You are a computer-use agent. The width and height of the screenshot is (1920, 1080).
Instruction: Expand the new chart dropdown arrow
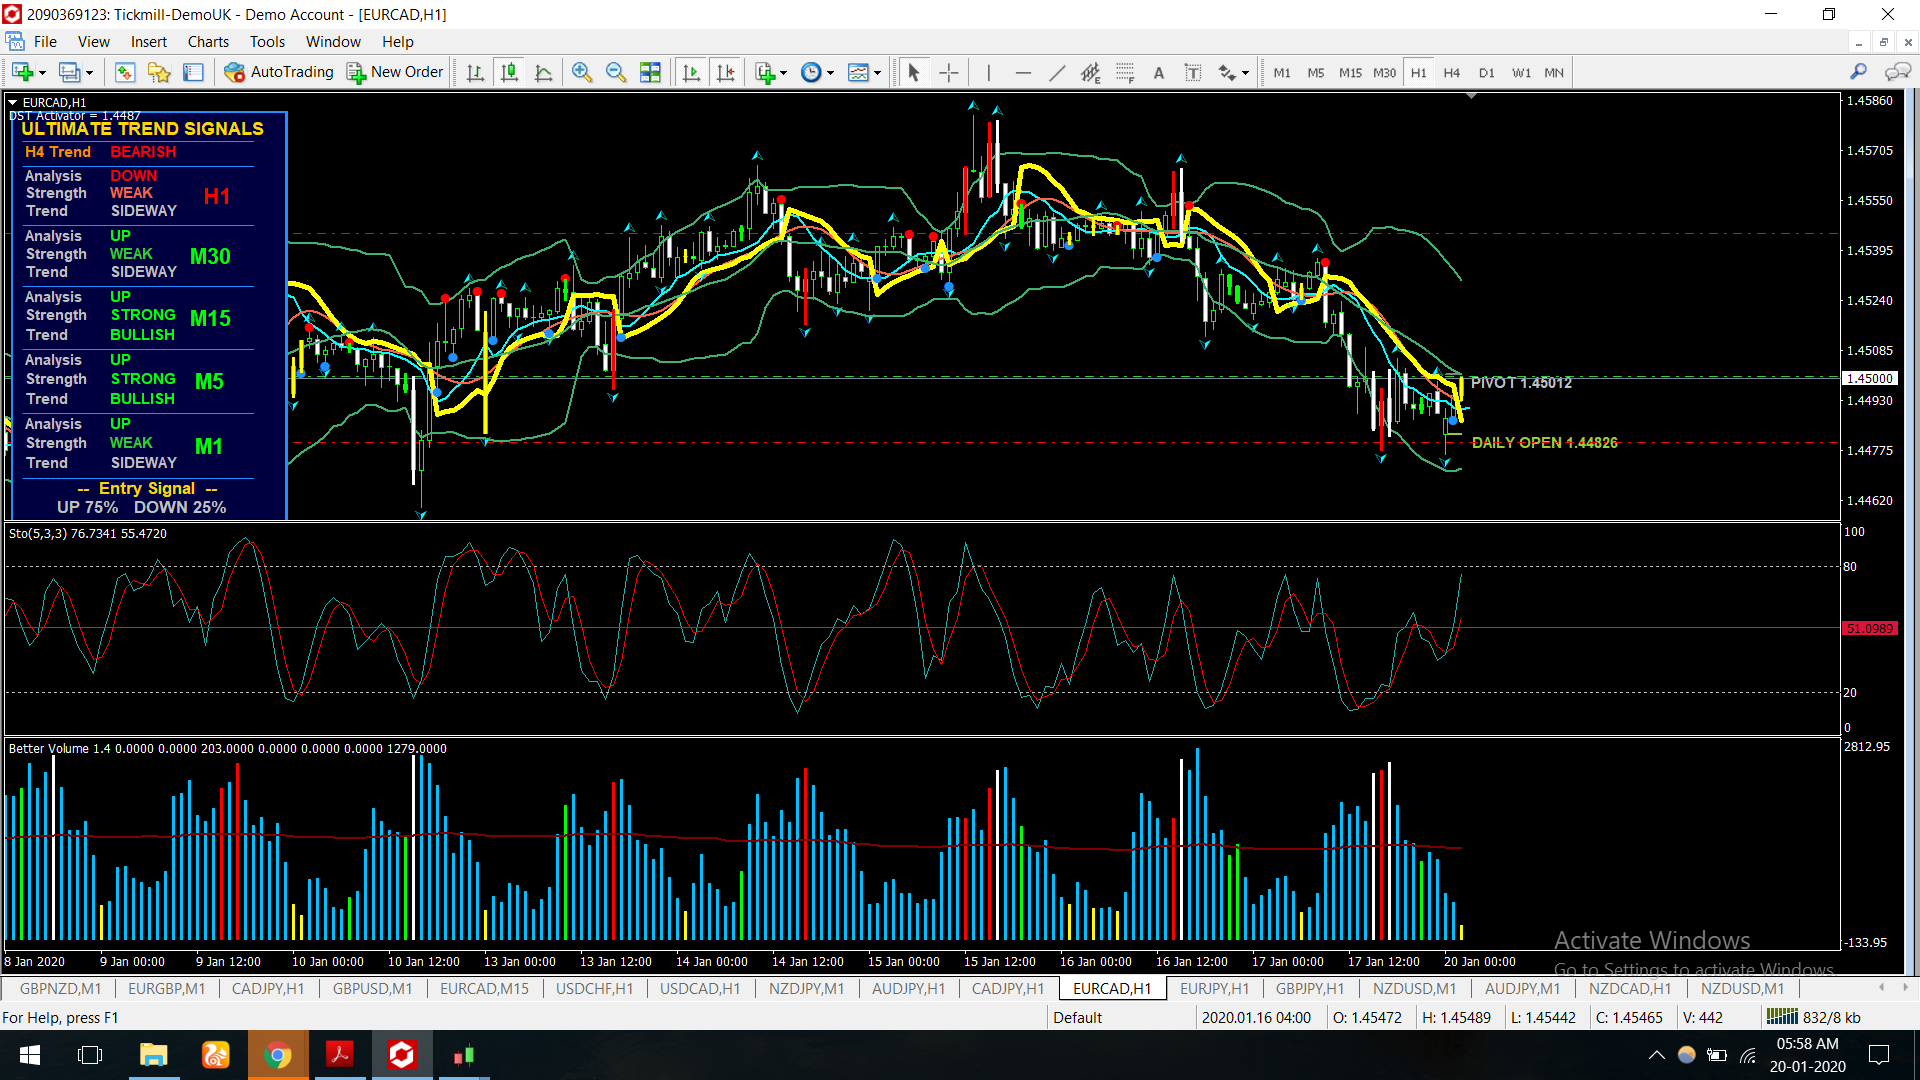(42, 73)
